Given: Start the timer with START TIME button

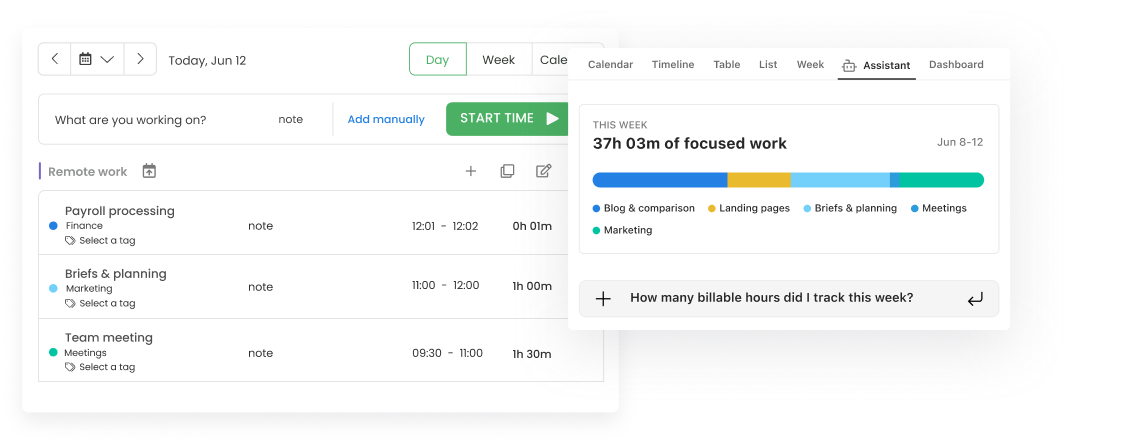Looking at the screenshot, I should pyautogui.click(x=508, y=119).
